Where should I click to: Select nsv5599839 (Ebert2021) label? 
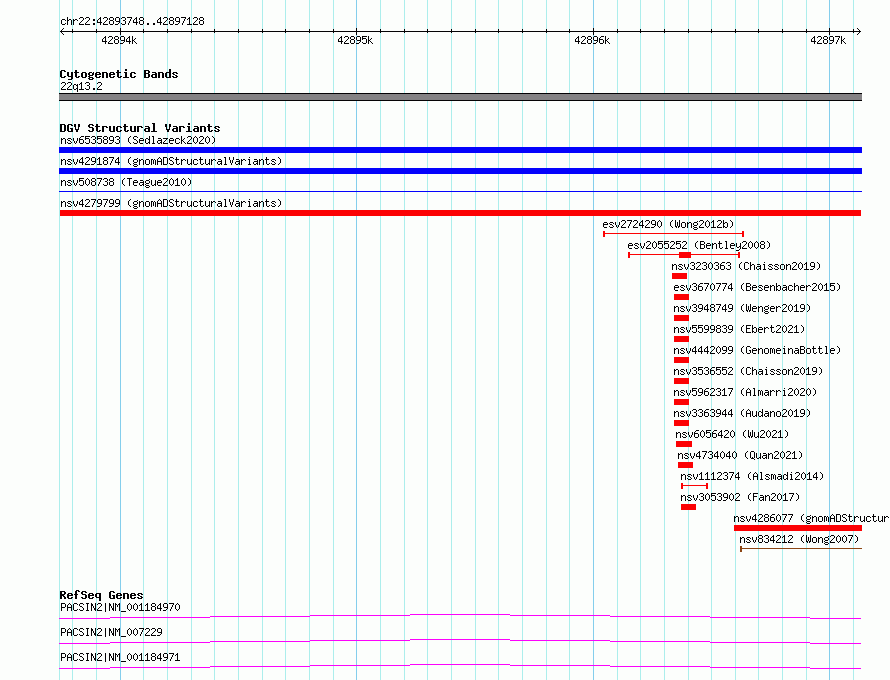point(739,329)
